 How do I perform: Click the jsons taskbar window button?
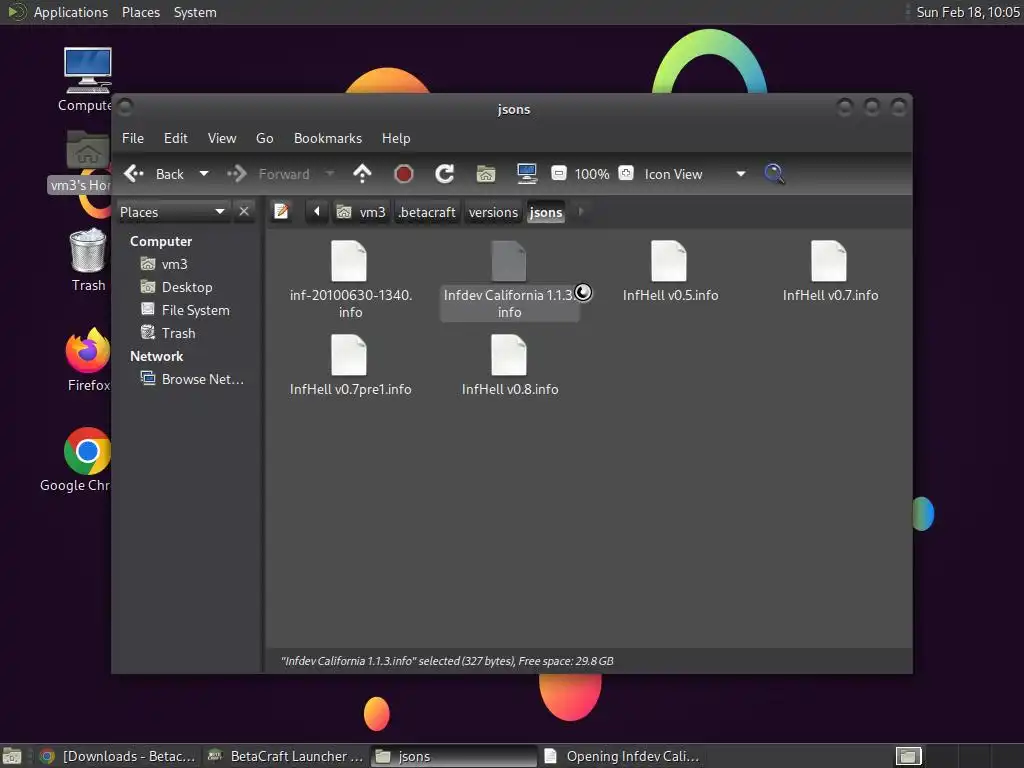tap(454, 756)
